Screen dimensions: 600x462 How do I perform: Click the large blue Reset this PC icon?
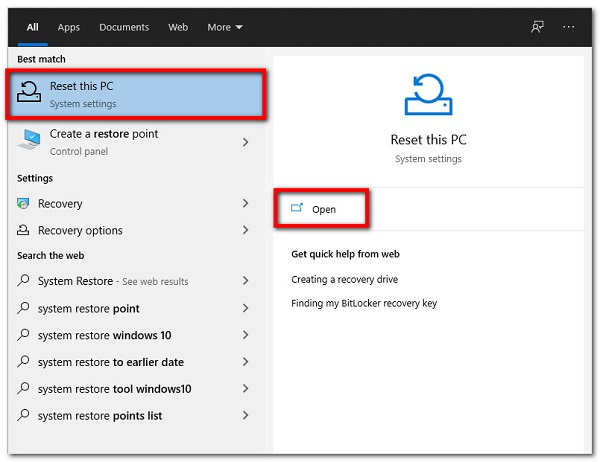[x=429, y=94]
